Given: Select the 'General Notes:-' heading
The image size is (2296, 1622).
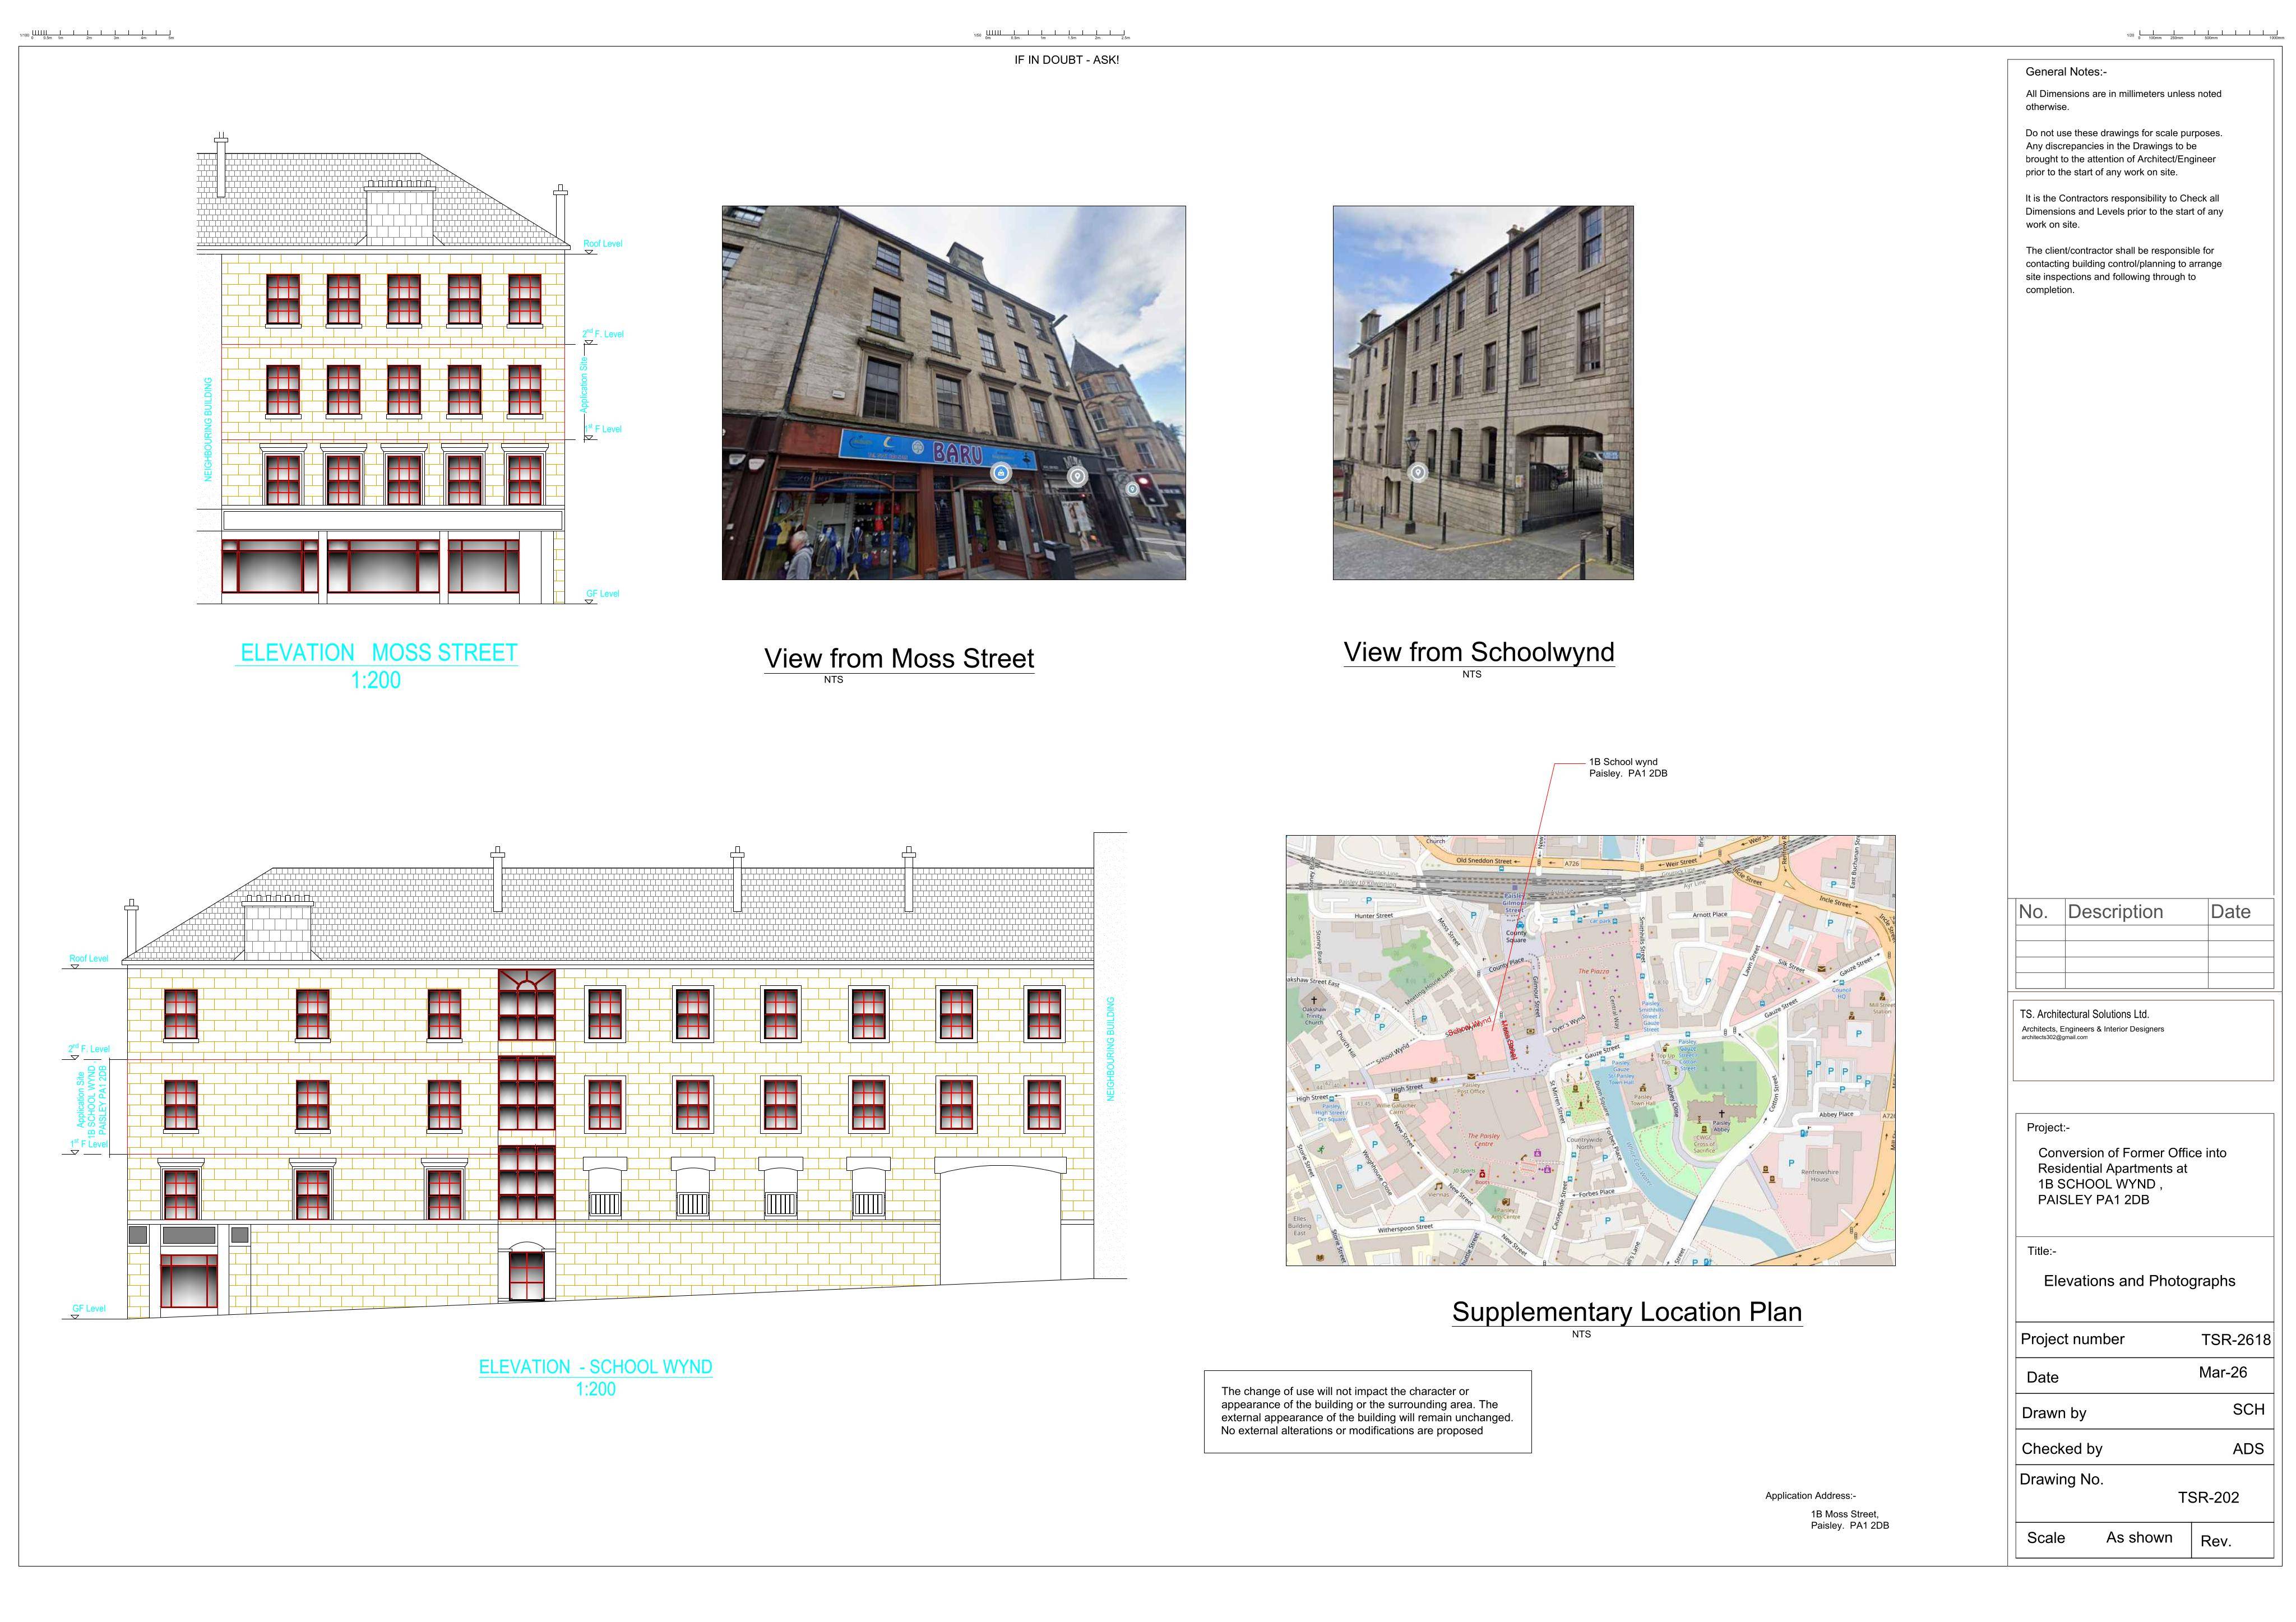Looking at the screenshot, I should click(2066, 72).
